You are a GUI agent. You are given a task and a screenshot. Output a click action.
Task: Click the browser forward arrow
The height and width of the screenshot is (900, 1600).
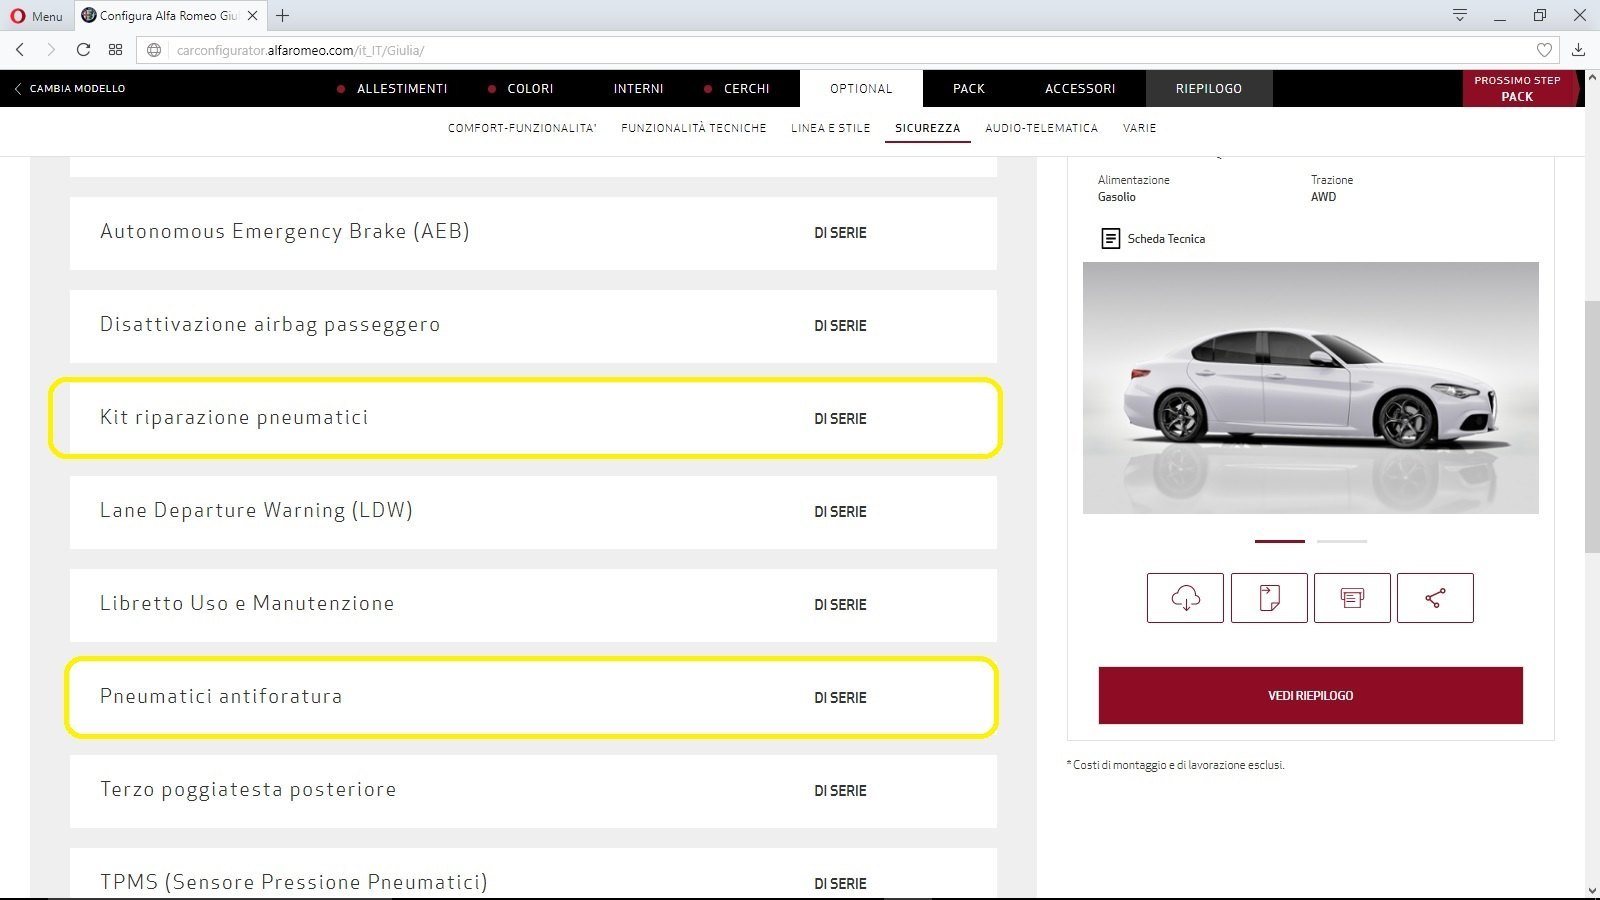[x=51, y=50]
